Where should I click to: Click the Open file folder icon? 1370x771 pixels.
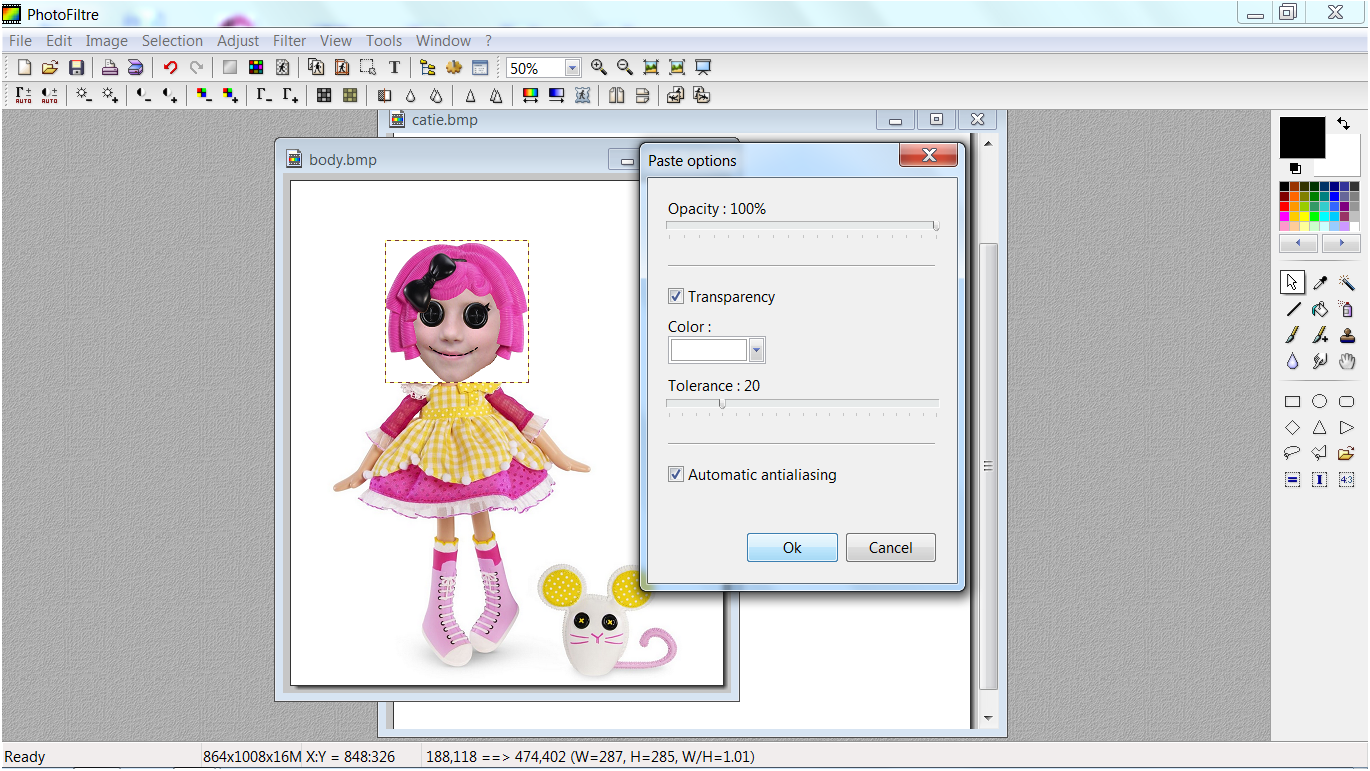point(50,67)
